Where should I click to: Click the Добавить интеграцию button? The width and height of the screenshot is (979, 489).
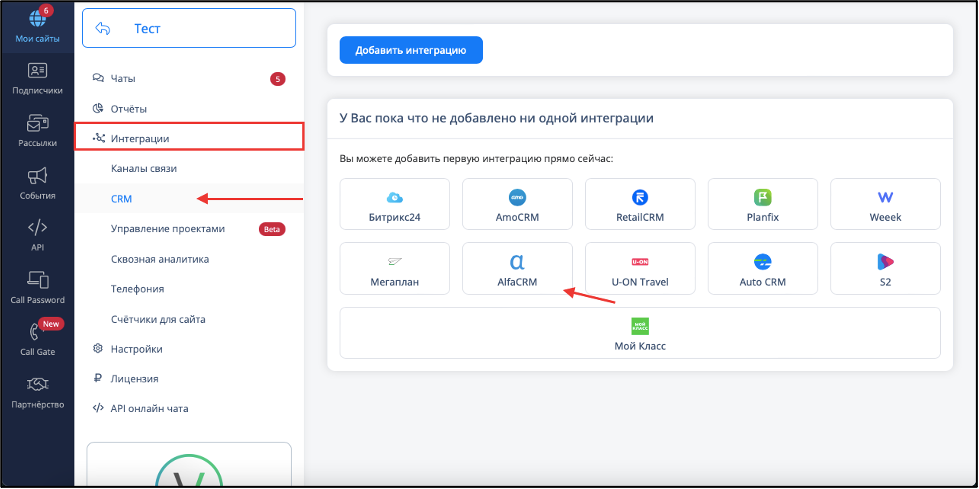[x=411, y=51]
